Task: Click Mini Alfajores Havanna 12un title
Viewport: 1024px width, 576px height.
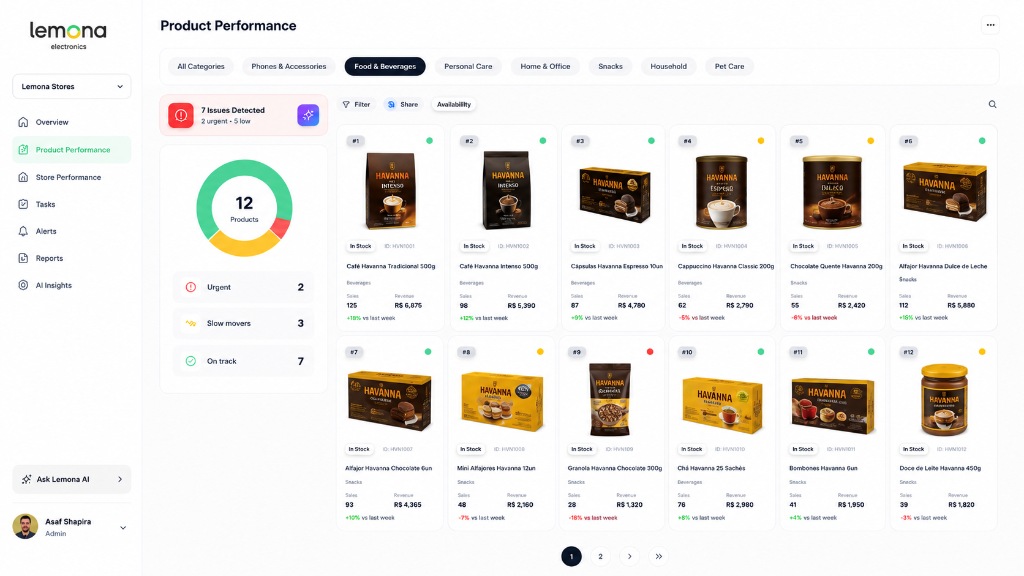Action: [x=496, y=468]
